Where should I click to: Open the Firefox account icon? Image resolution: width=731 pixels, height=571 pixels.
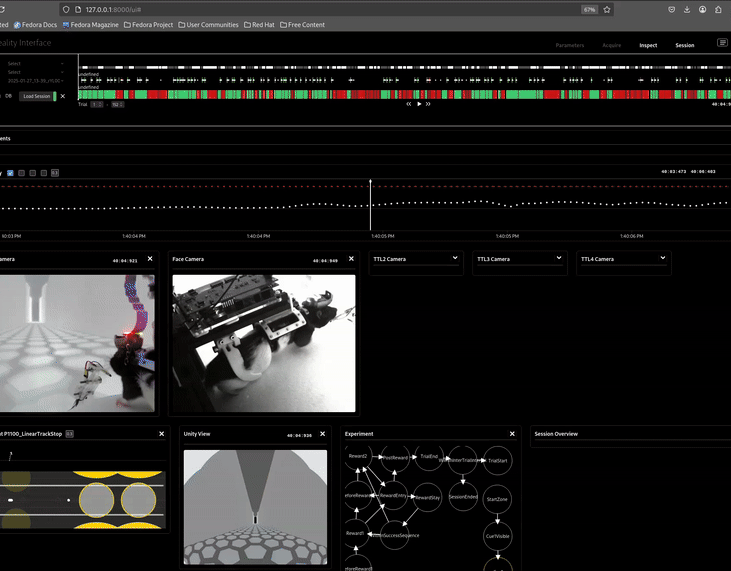[x=702, y=9]
